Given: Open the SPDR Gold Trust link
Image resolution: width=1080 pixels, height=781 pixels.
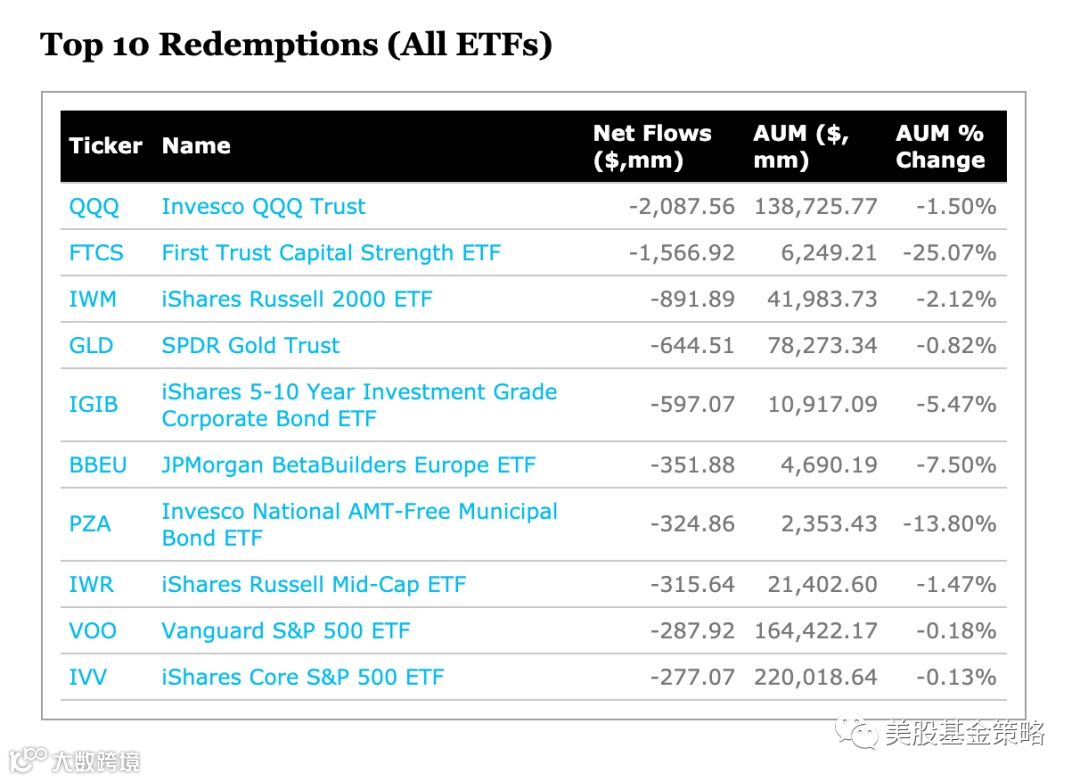Looking at the screenshot, I should (x=250, y=346).
